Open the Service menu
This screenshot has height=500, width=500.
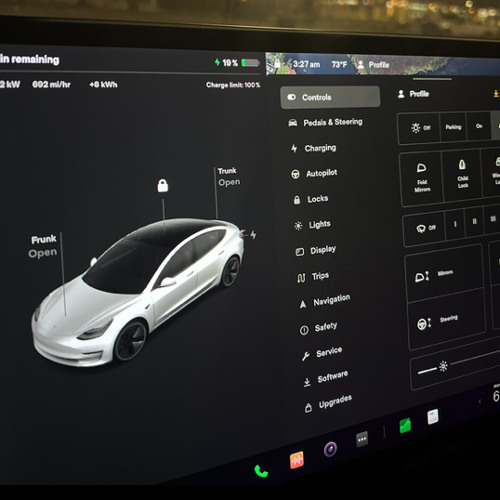[x=322, y=353]
